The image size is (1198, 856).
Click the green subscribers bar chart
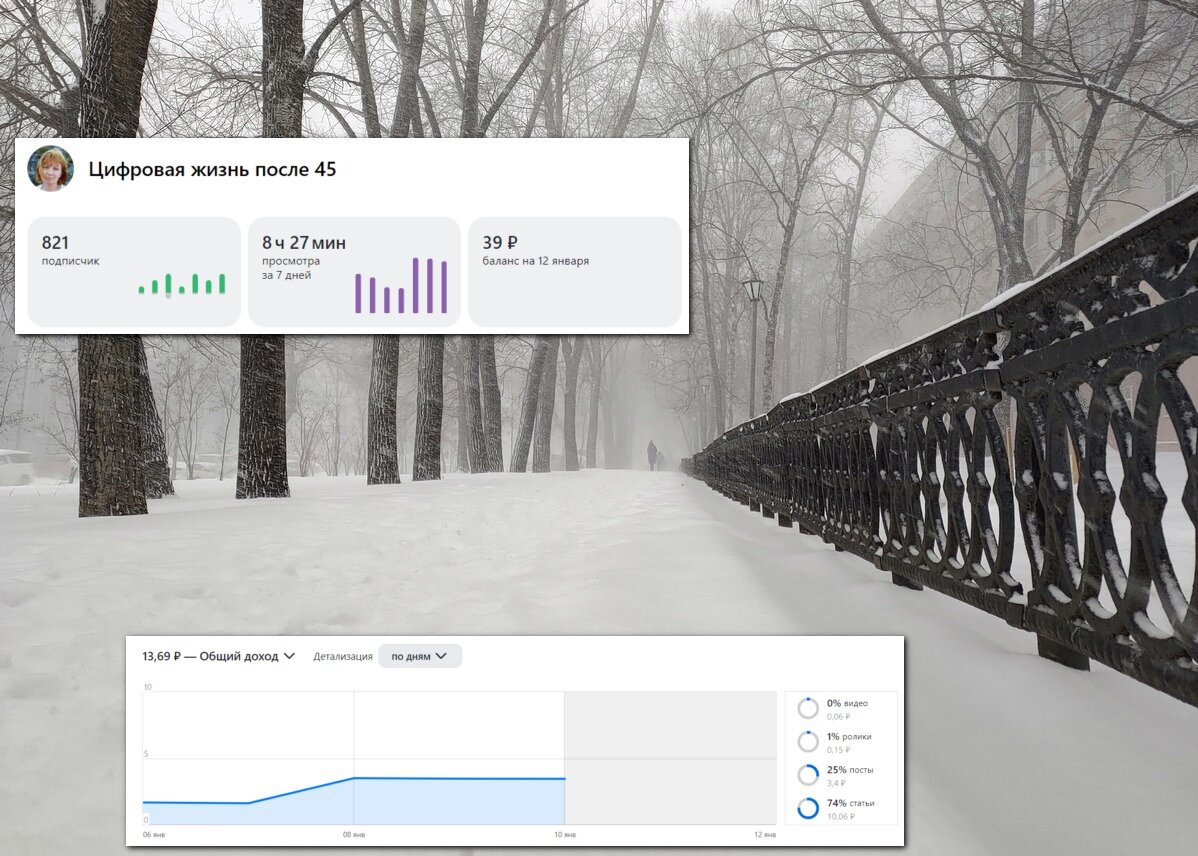[182, 284]
